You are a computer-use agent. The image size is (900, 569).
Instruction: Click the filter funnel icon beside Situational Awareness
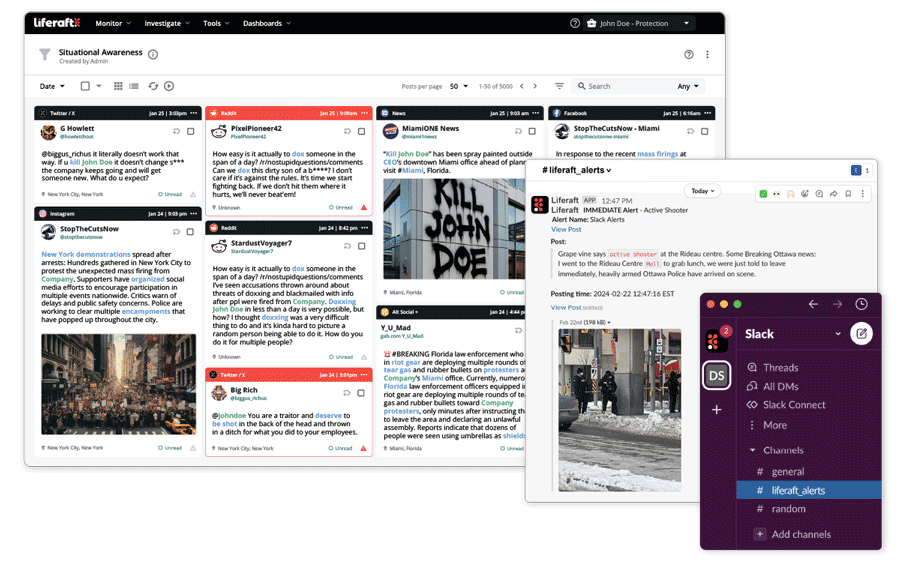pos(45,55)
